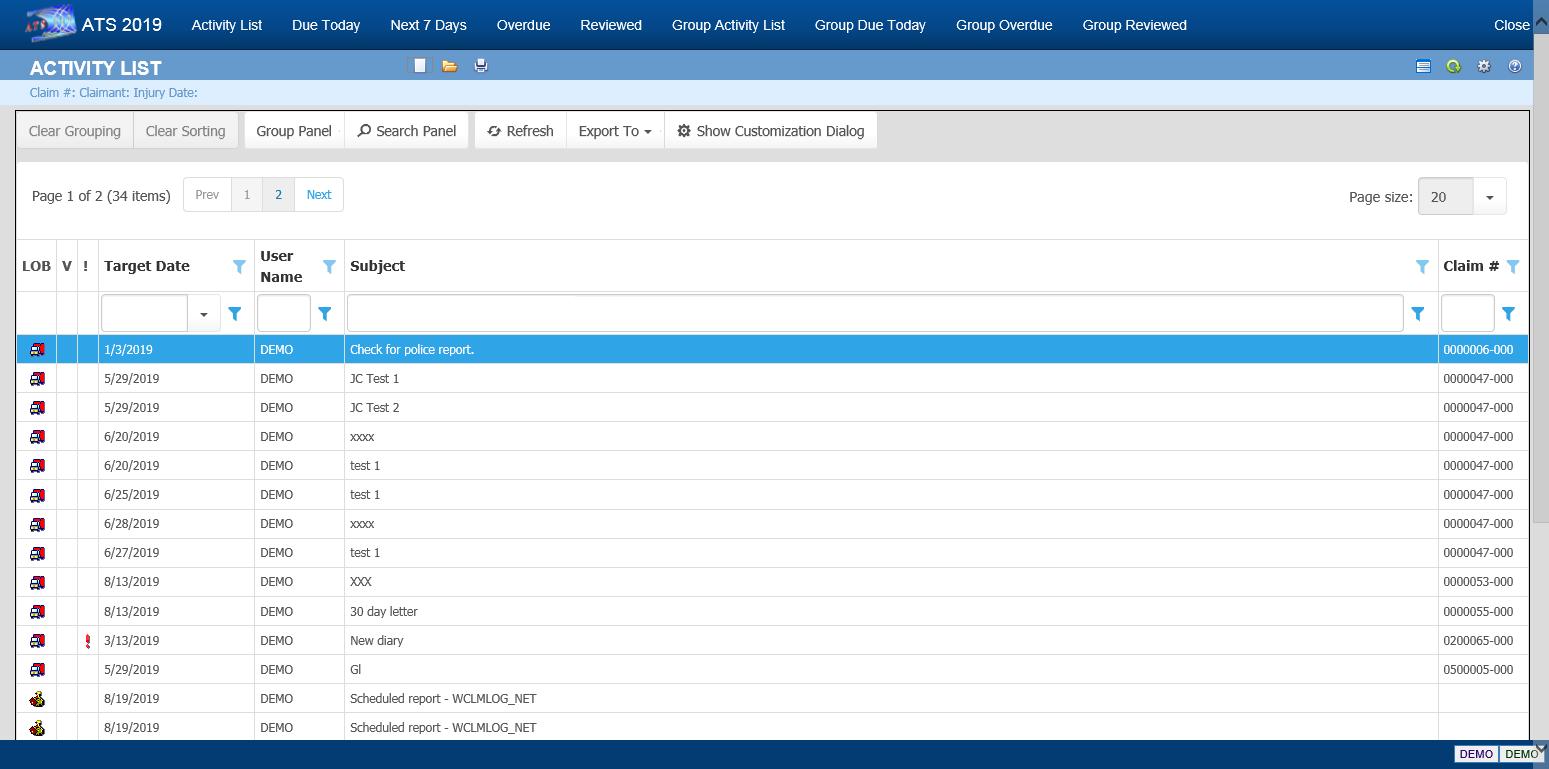Click the Search Panel button

(407, 131)
